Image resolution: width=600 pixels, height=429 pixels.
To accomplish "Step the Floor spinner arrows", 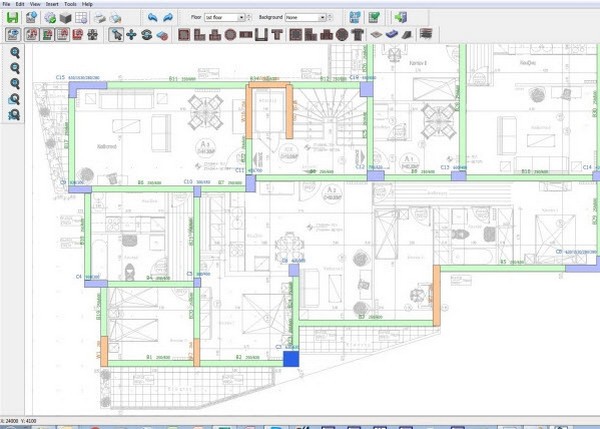I will (x=249, y=18).
